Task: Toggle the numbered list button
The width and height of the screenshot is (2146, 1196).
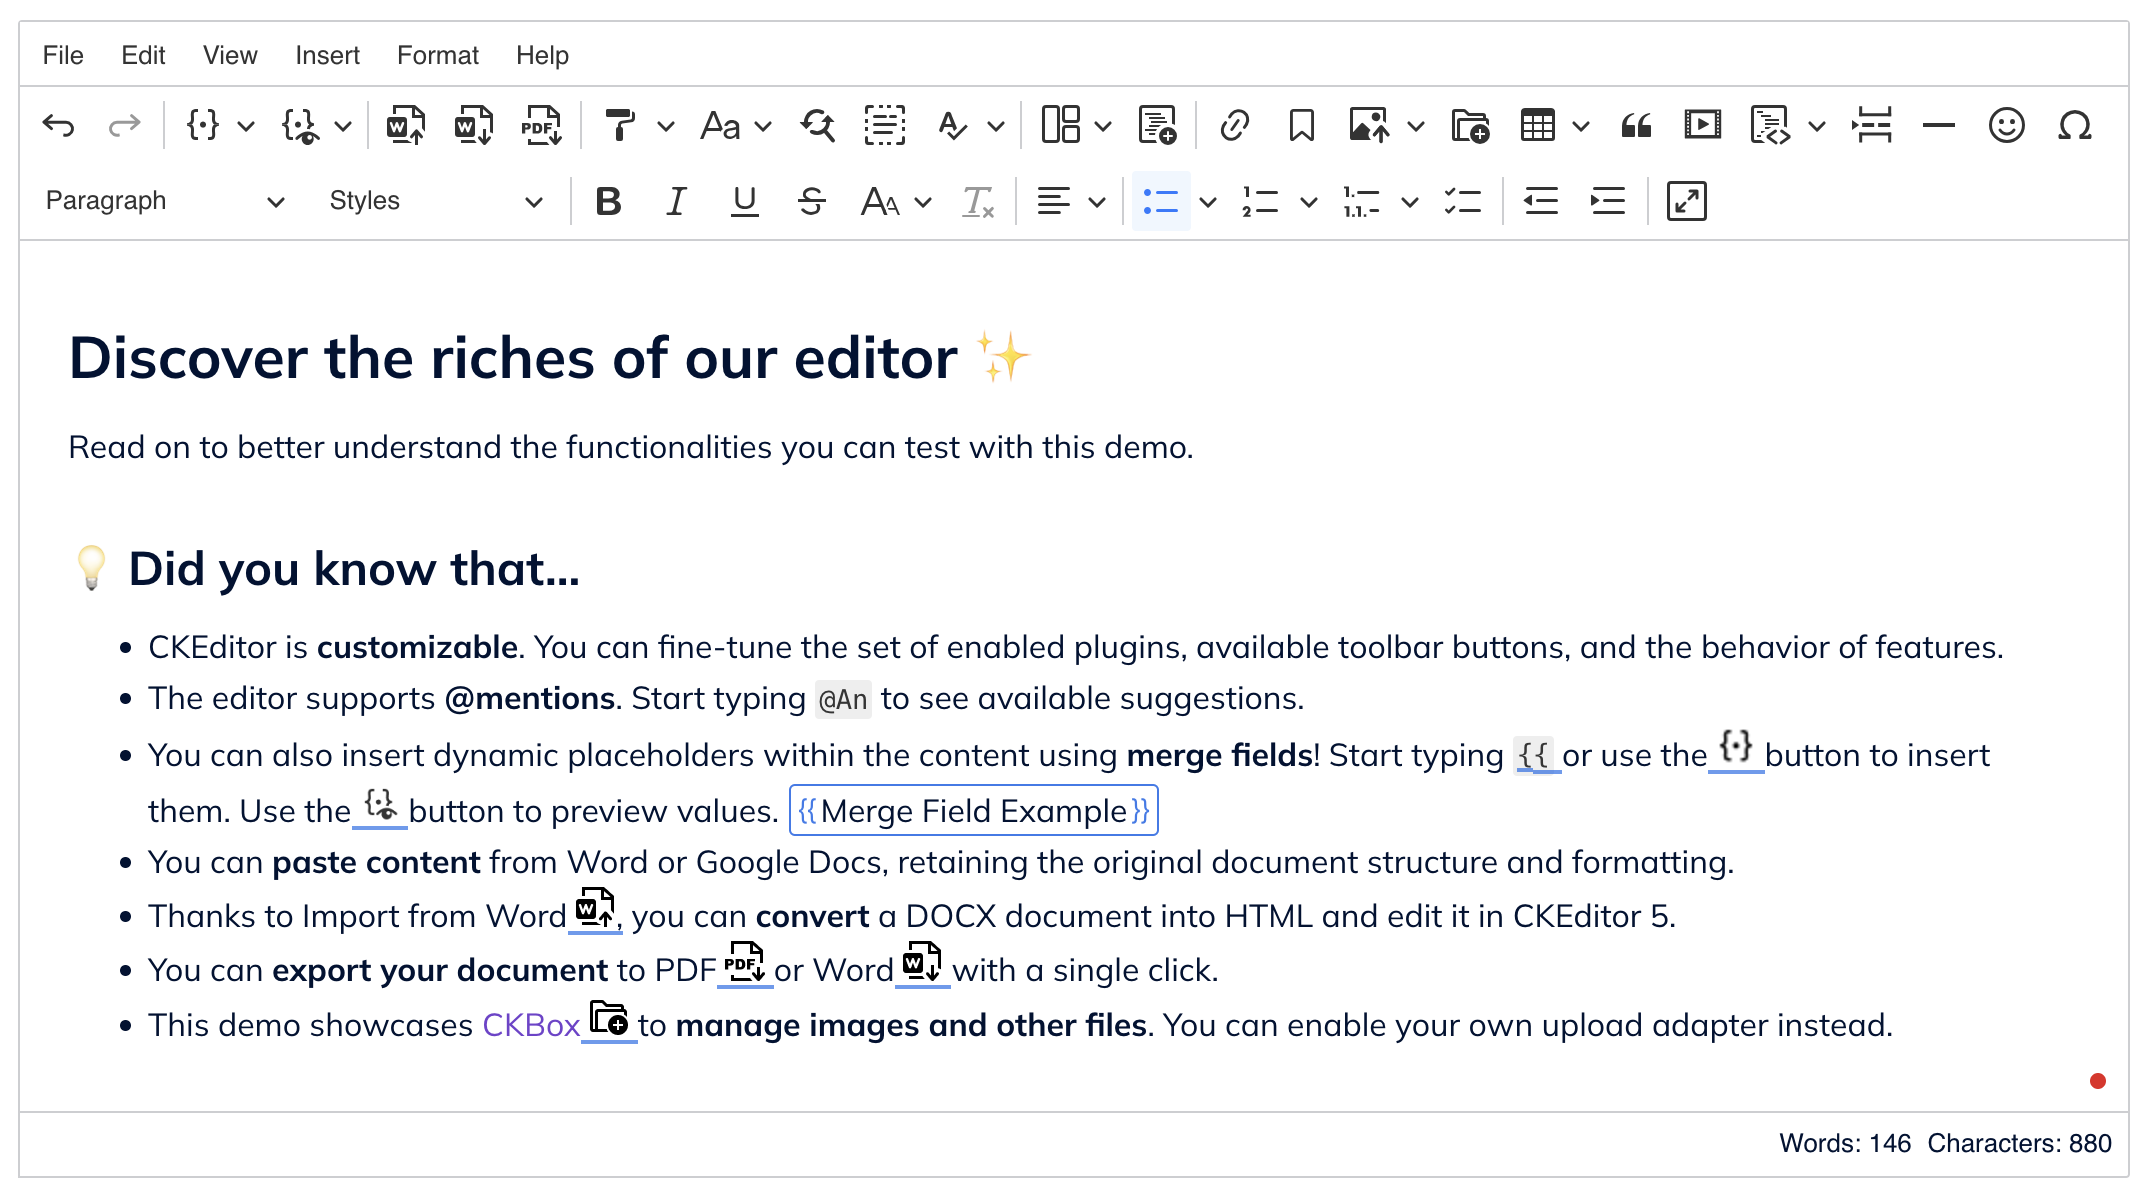Action: click(1260, 202)
